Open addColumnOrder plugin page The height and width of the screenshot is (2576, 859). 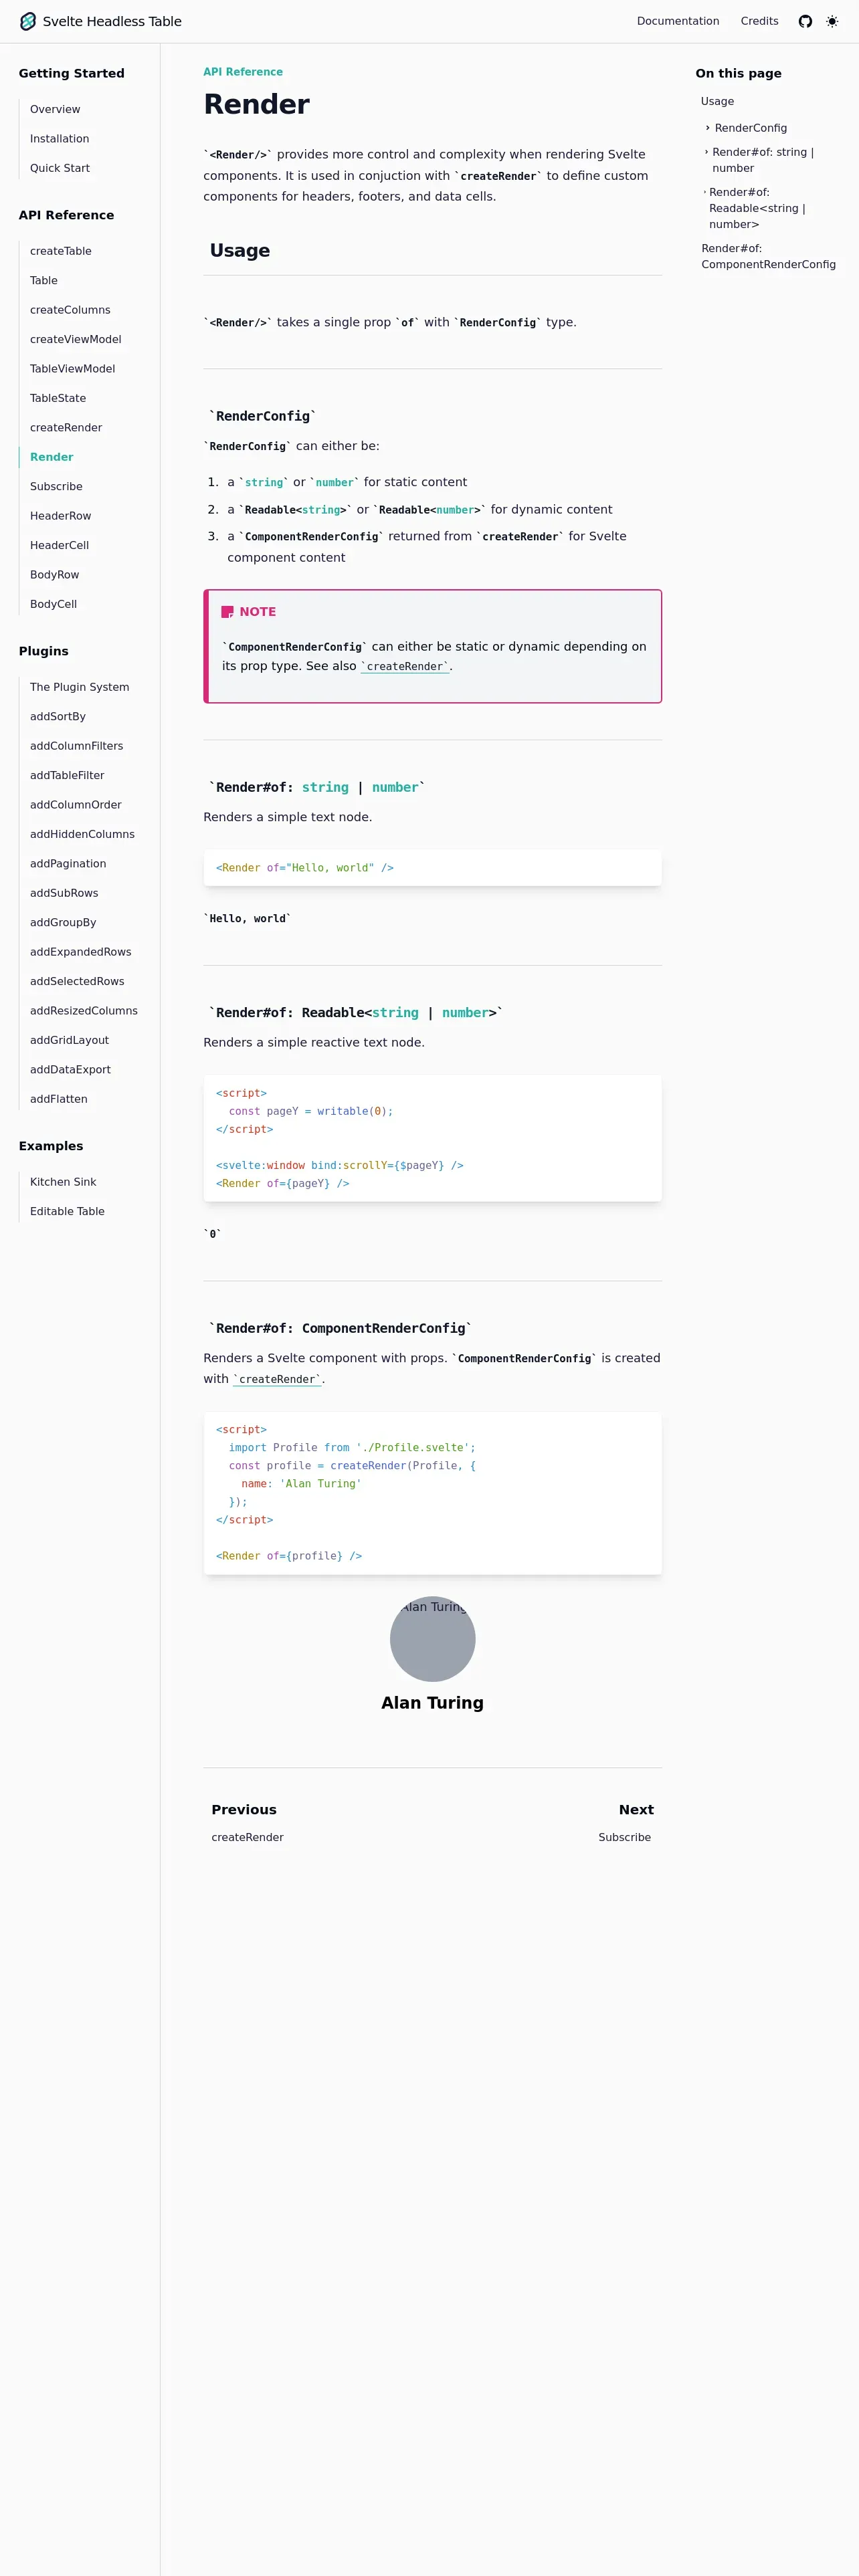tap(76, 805)
